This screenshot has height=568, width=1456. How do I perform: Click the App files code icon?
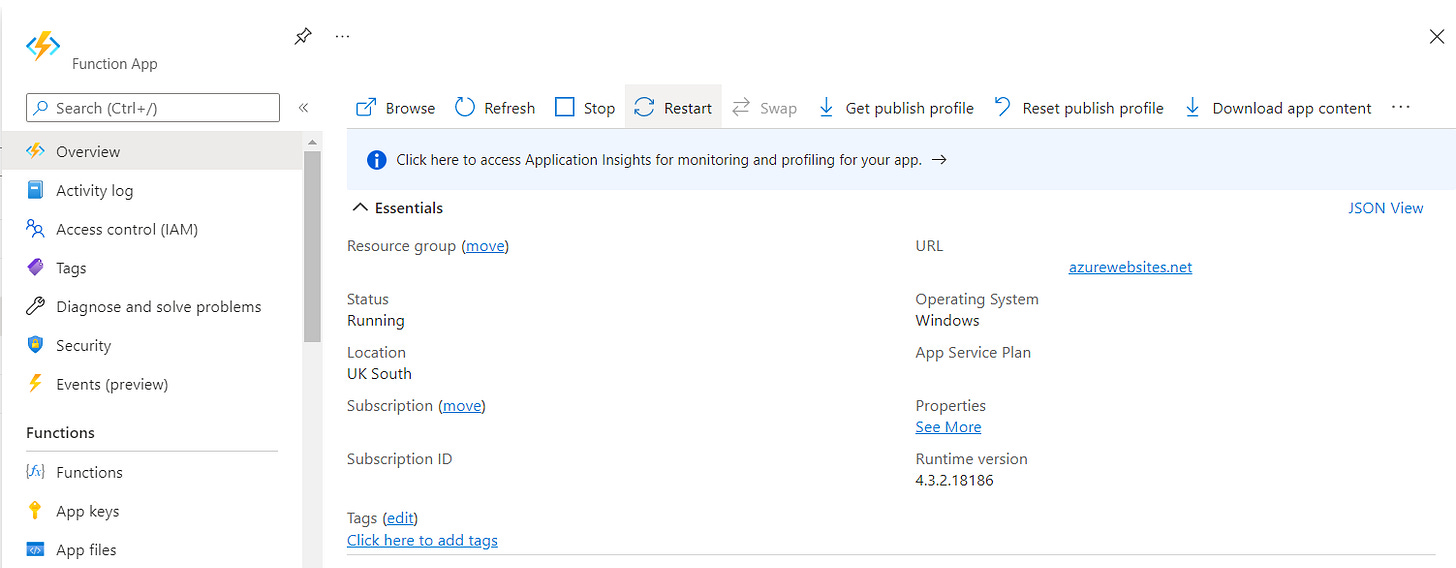[35, 550]
